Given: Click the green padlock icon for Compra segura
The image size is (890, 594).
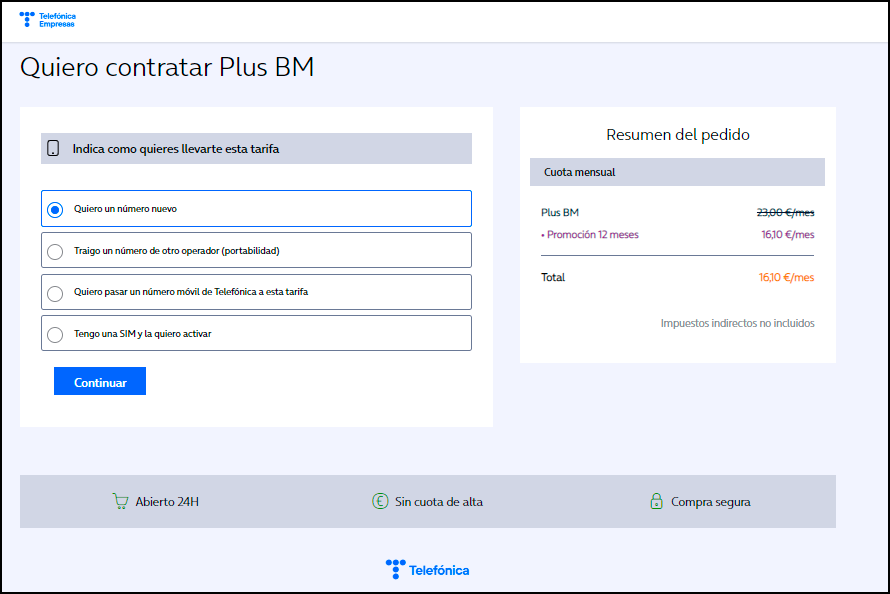Looking at the screenshot, I should pyautogui.click(x=658, y=501).
